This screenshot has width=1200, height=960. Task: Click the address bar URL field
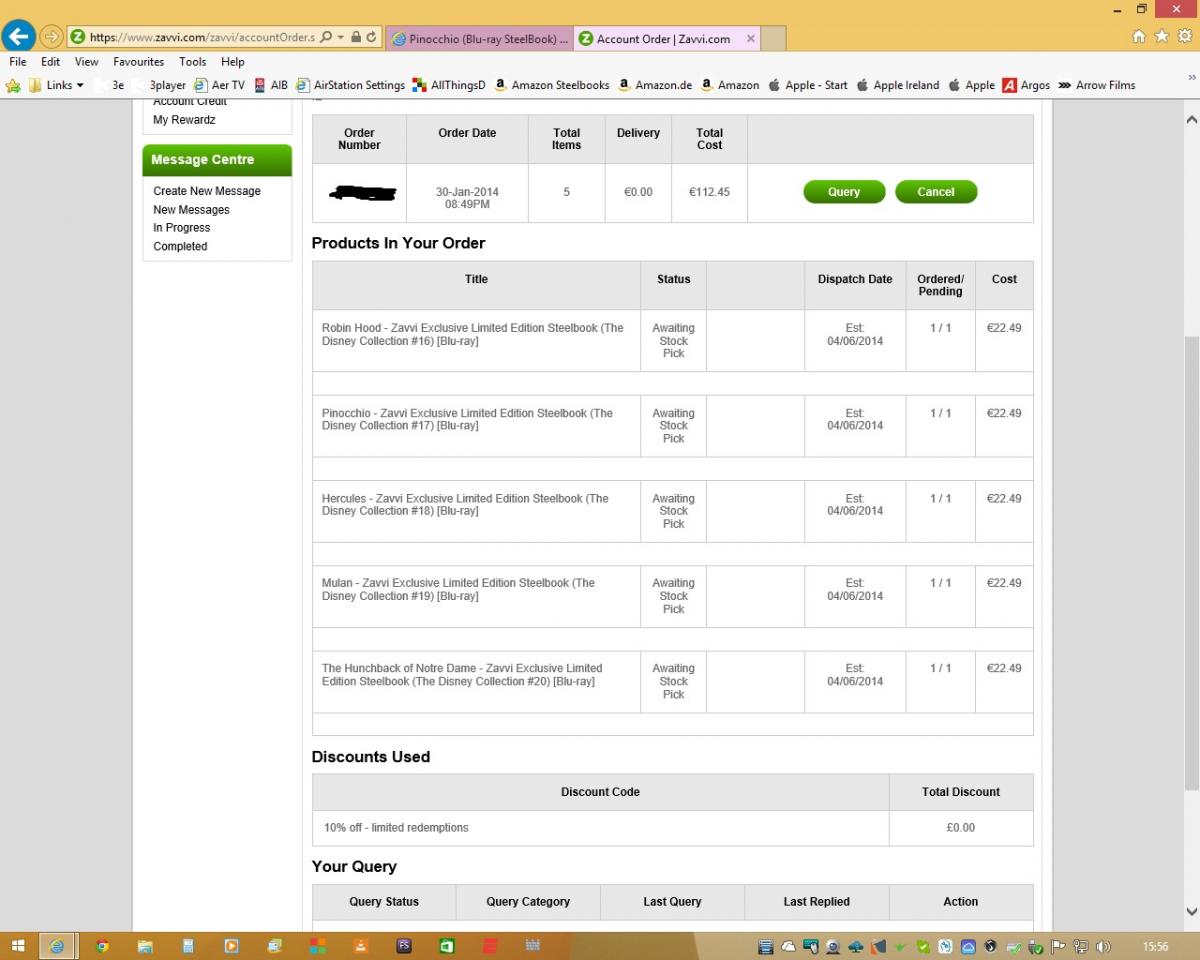[x=201, y=38]
